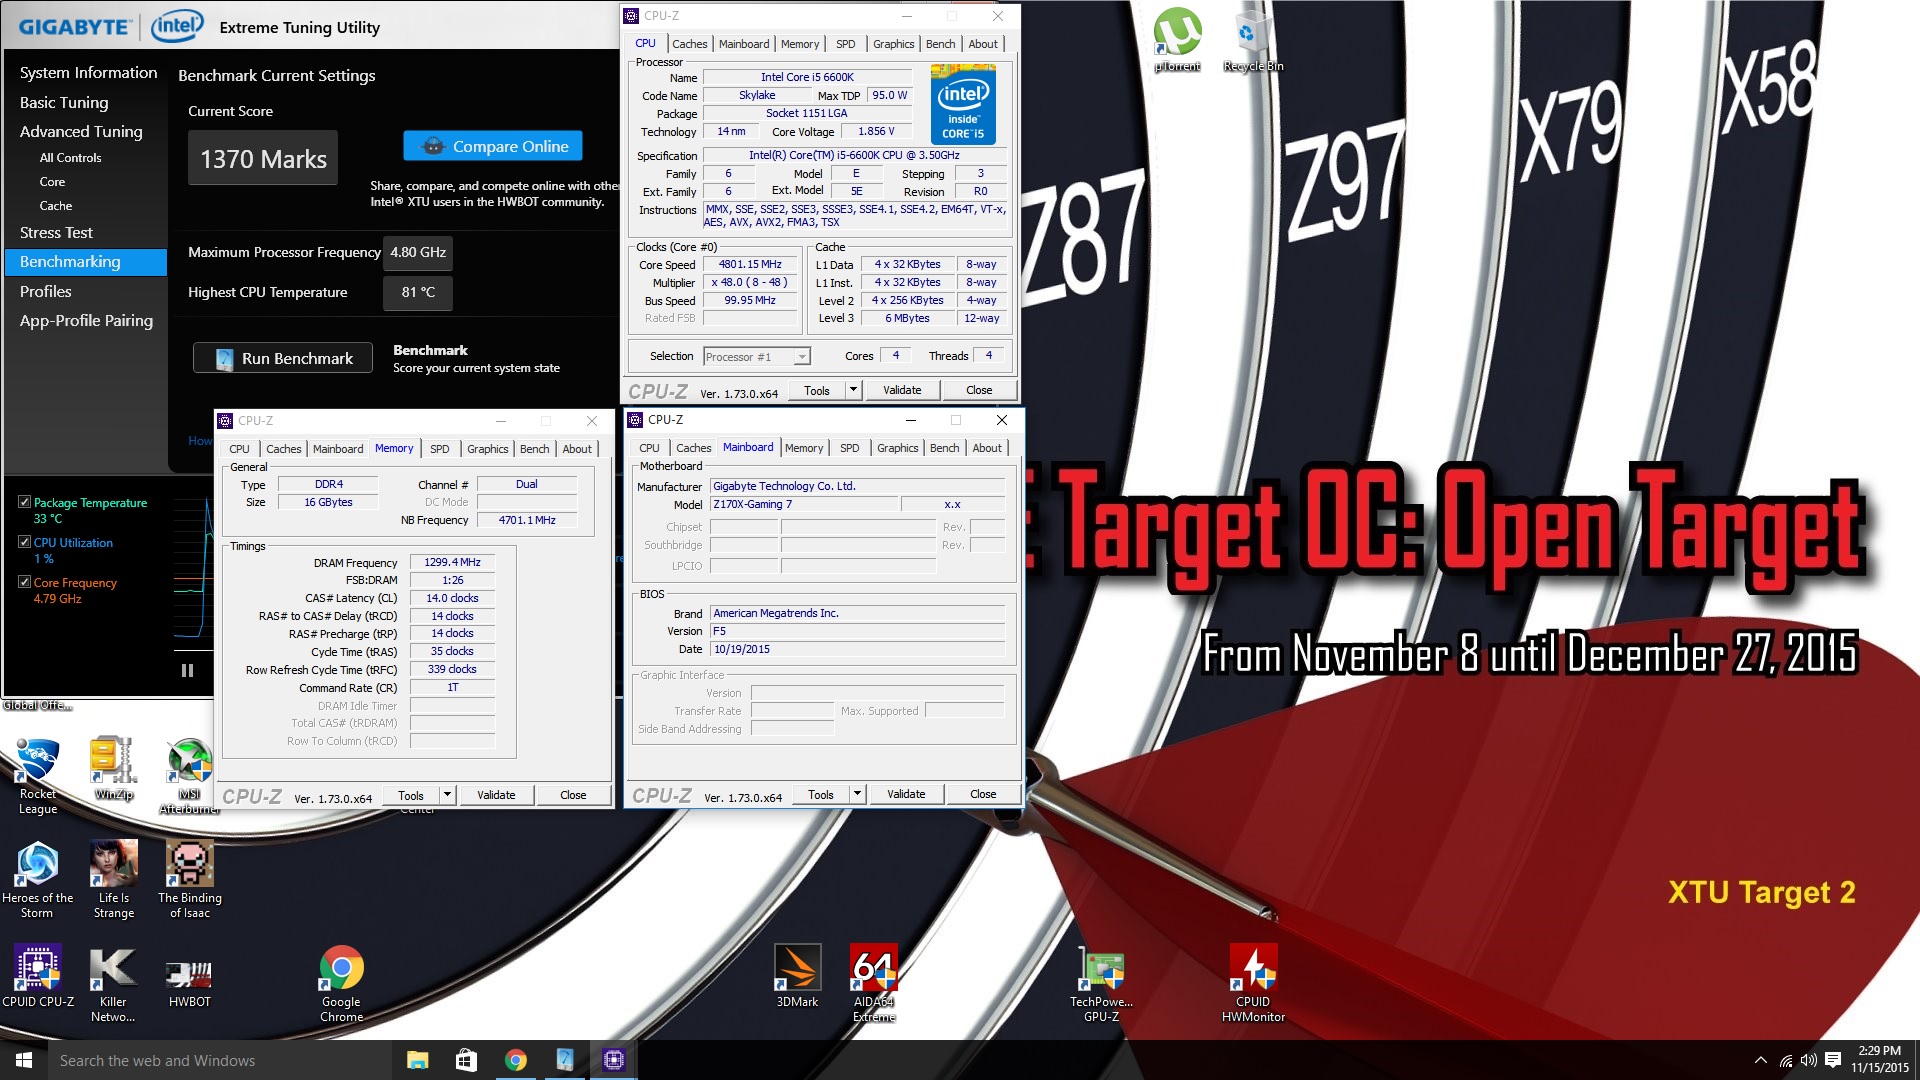Click the taskbar clock and date
The width and height of the screenshot is (1920, 1080).
pyautogui.click(x=1879, y=1060)
